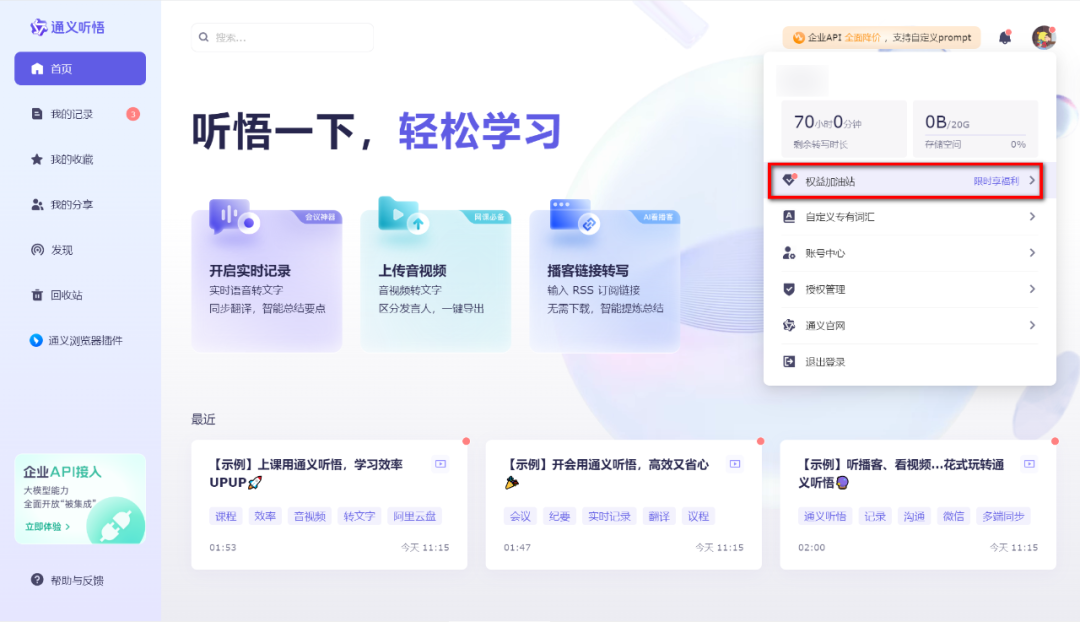Open 权益加油站 menu entry
Viewport: 1080px width, 622px height.
[905, 181]
